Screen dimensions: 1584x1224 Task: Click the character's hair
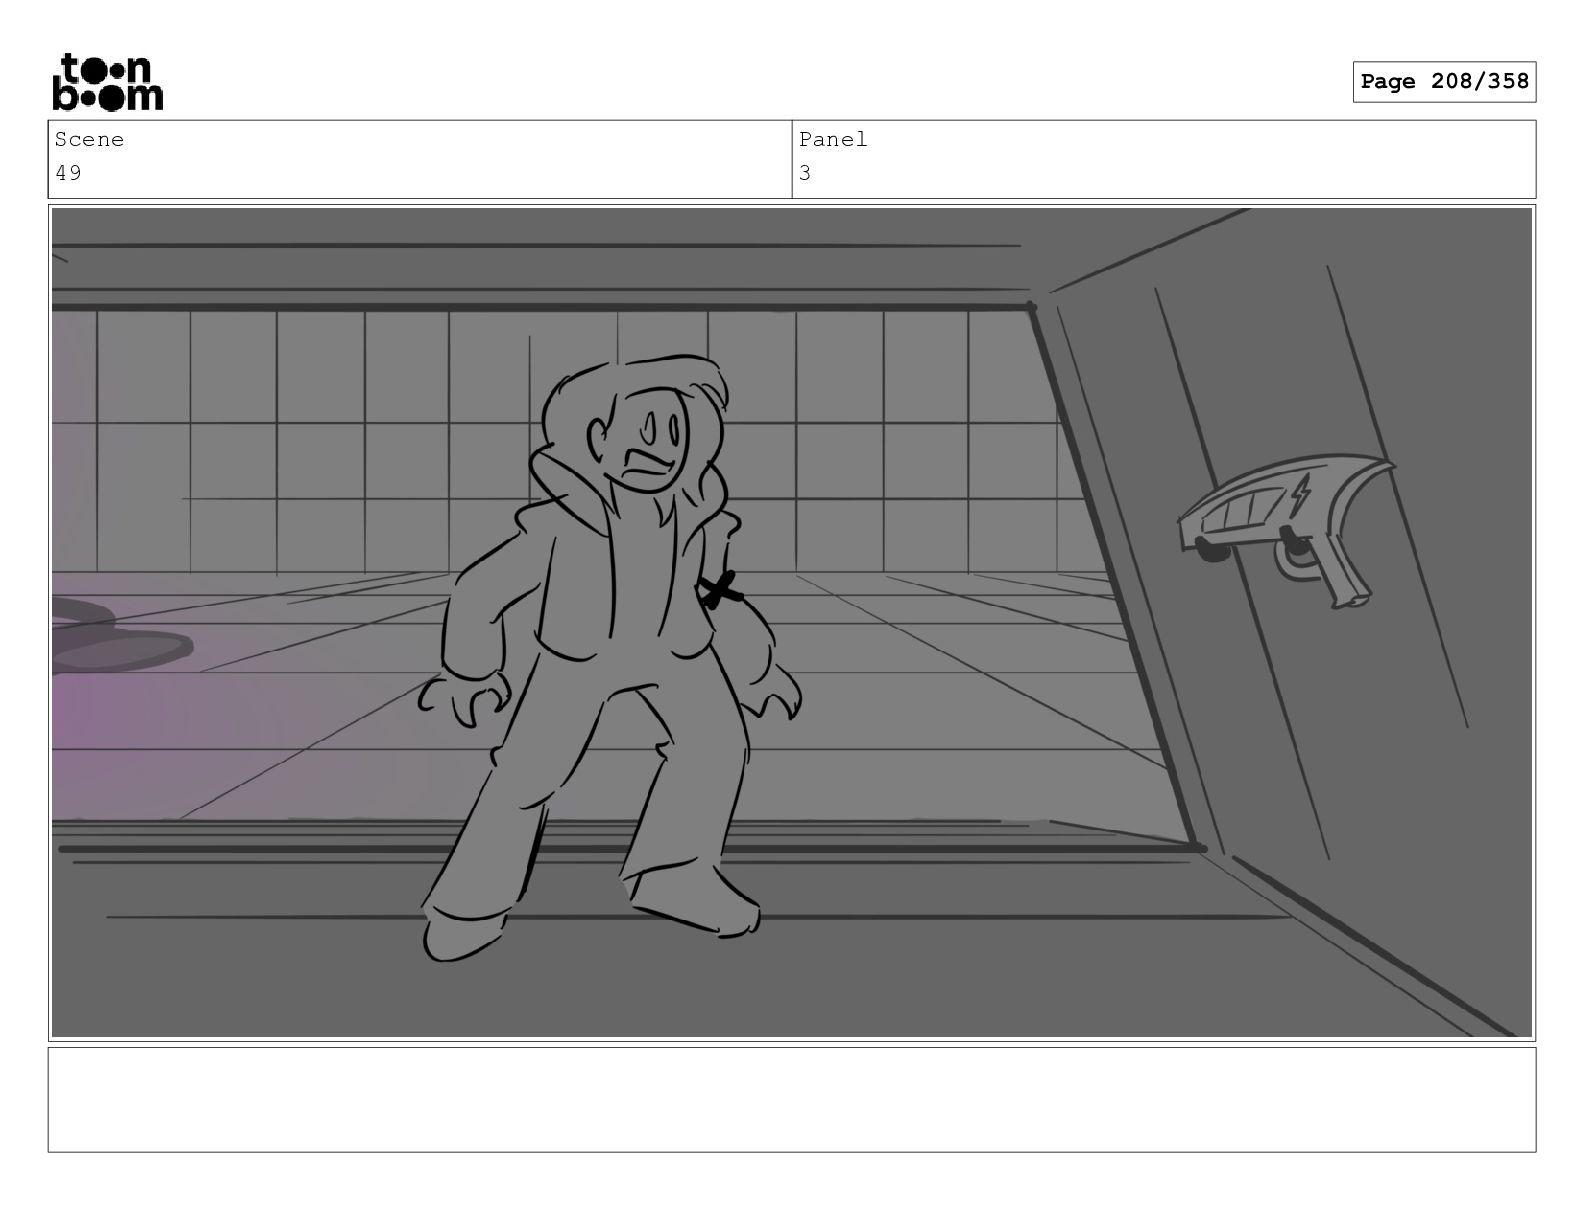tap(630, 400)
